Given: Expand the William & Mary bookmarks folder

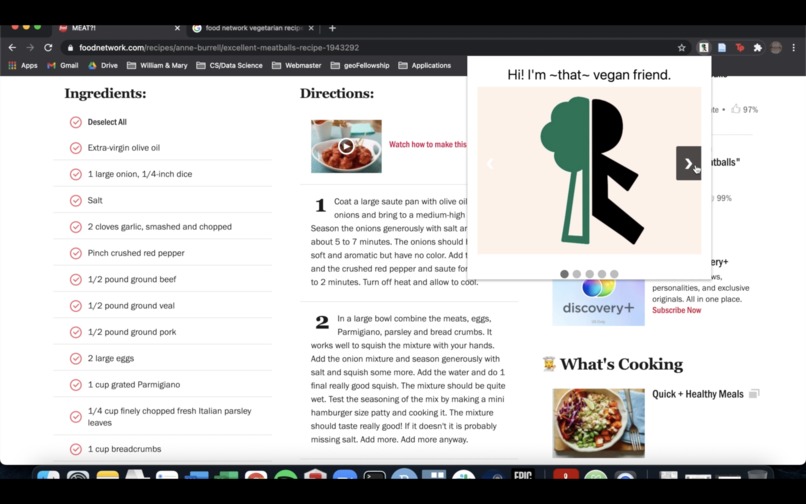Looking at the screenshot, I should tap(157, 65).
